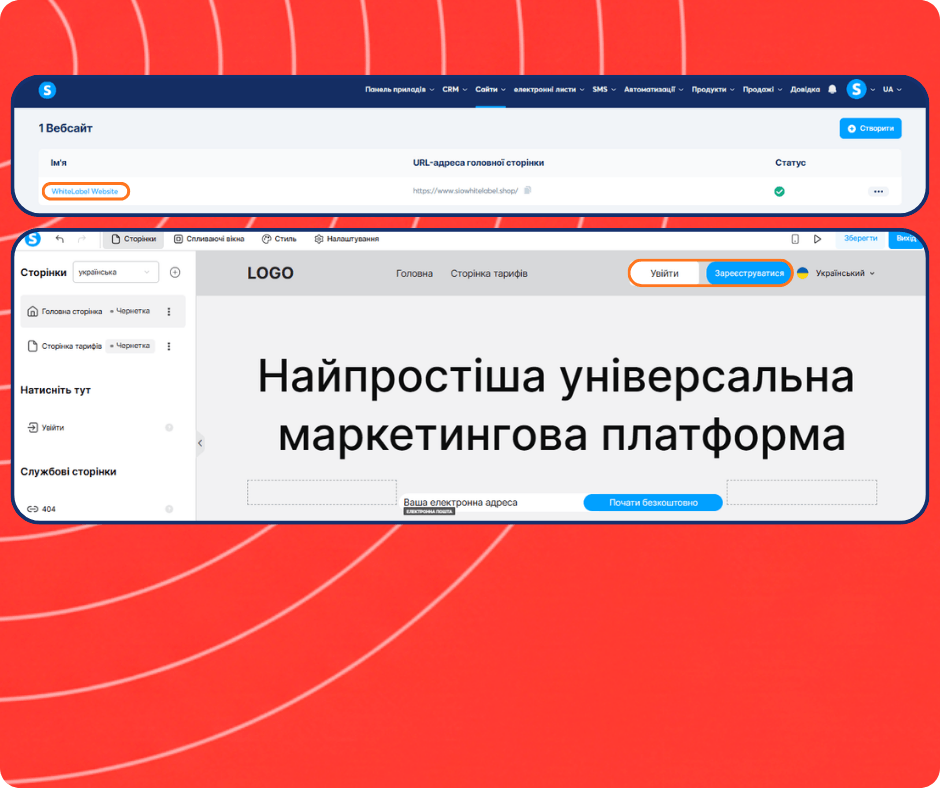This screenshot has width=940, height=788.
Task: Open електронні листи dropdown
Action: tap(549, 89)
